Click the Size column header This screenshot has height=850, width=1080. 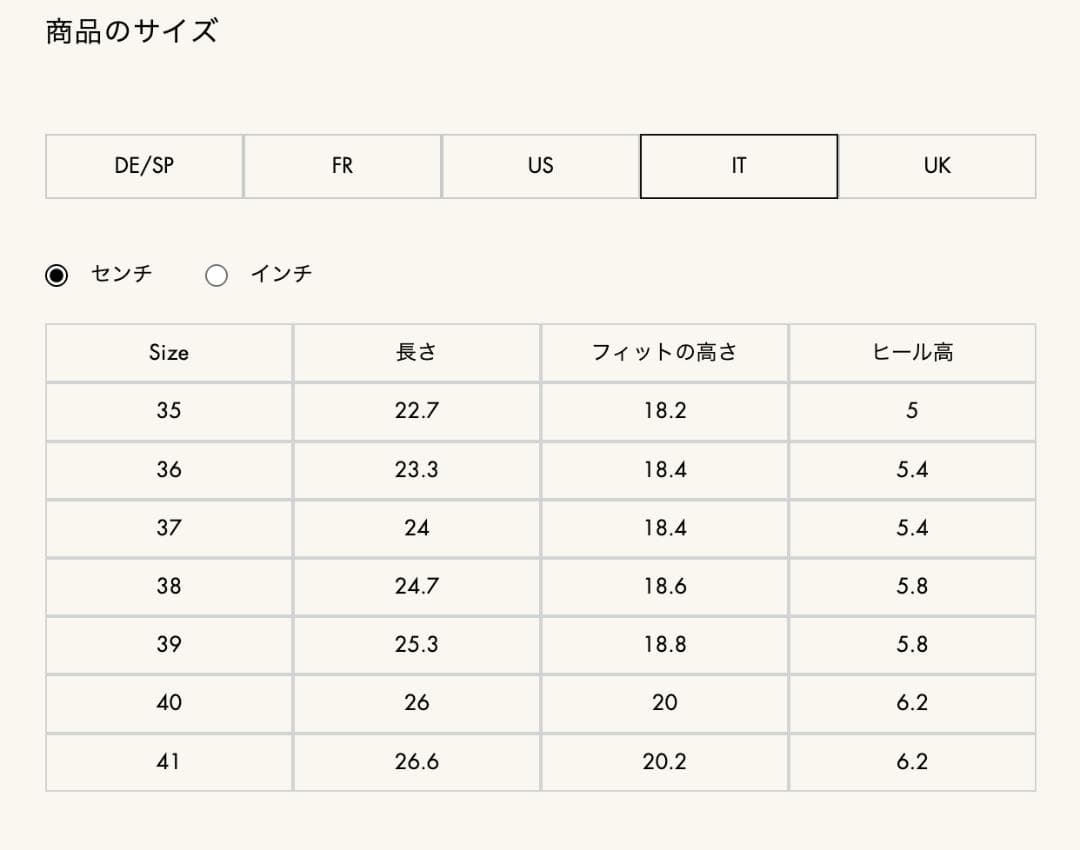[x=168, y=352]
